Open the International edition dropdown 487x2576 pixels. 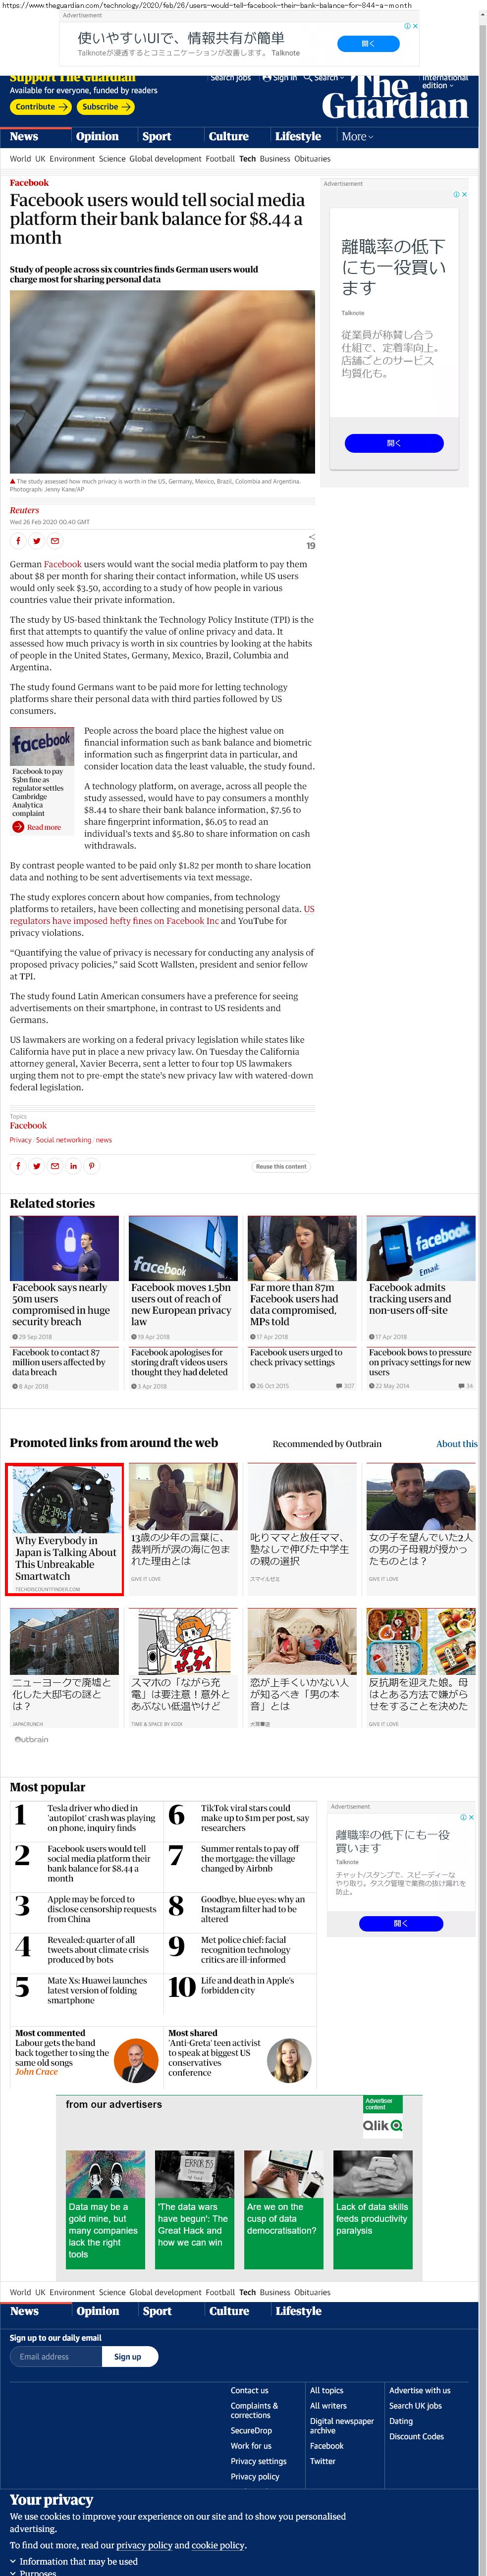tap(444, 81)
